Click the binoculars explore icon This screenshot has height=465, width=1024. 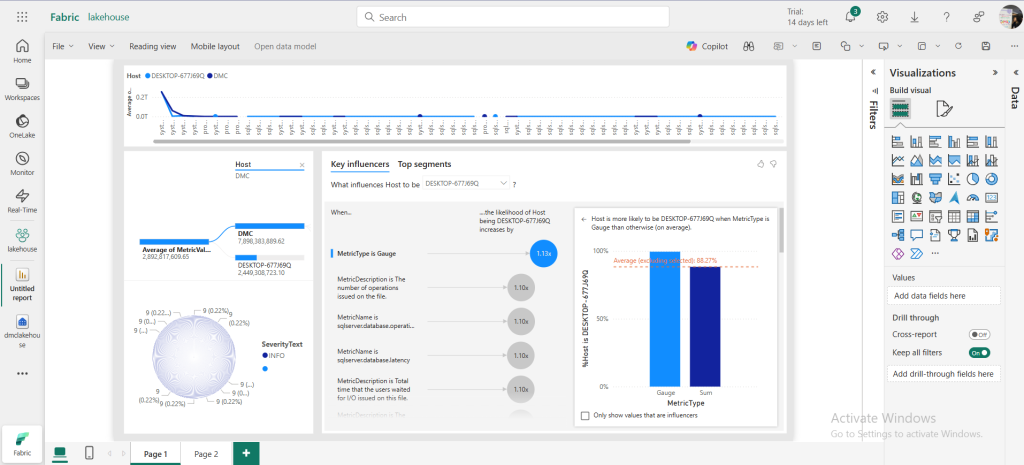tap(748, 46)
